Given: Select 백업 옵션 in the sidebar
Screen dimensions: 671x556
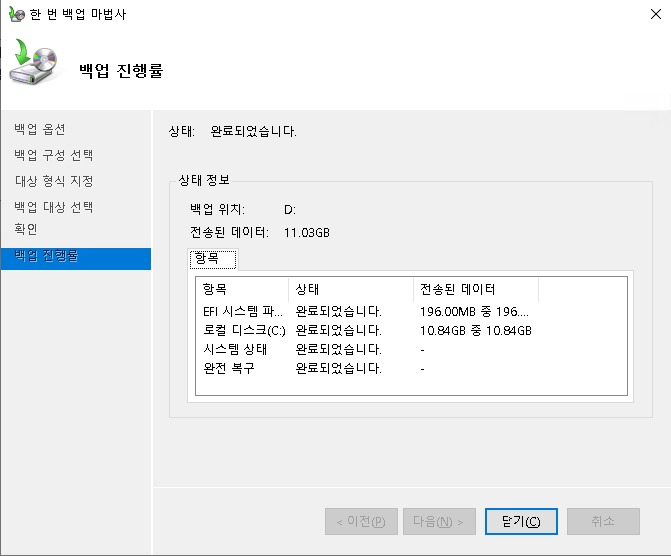Looking at the screenshot, I should [x=40, y=130].
